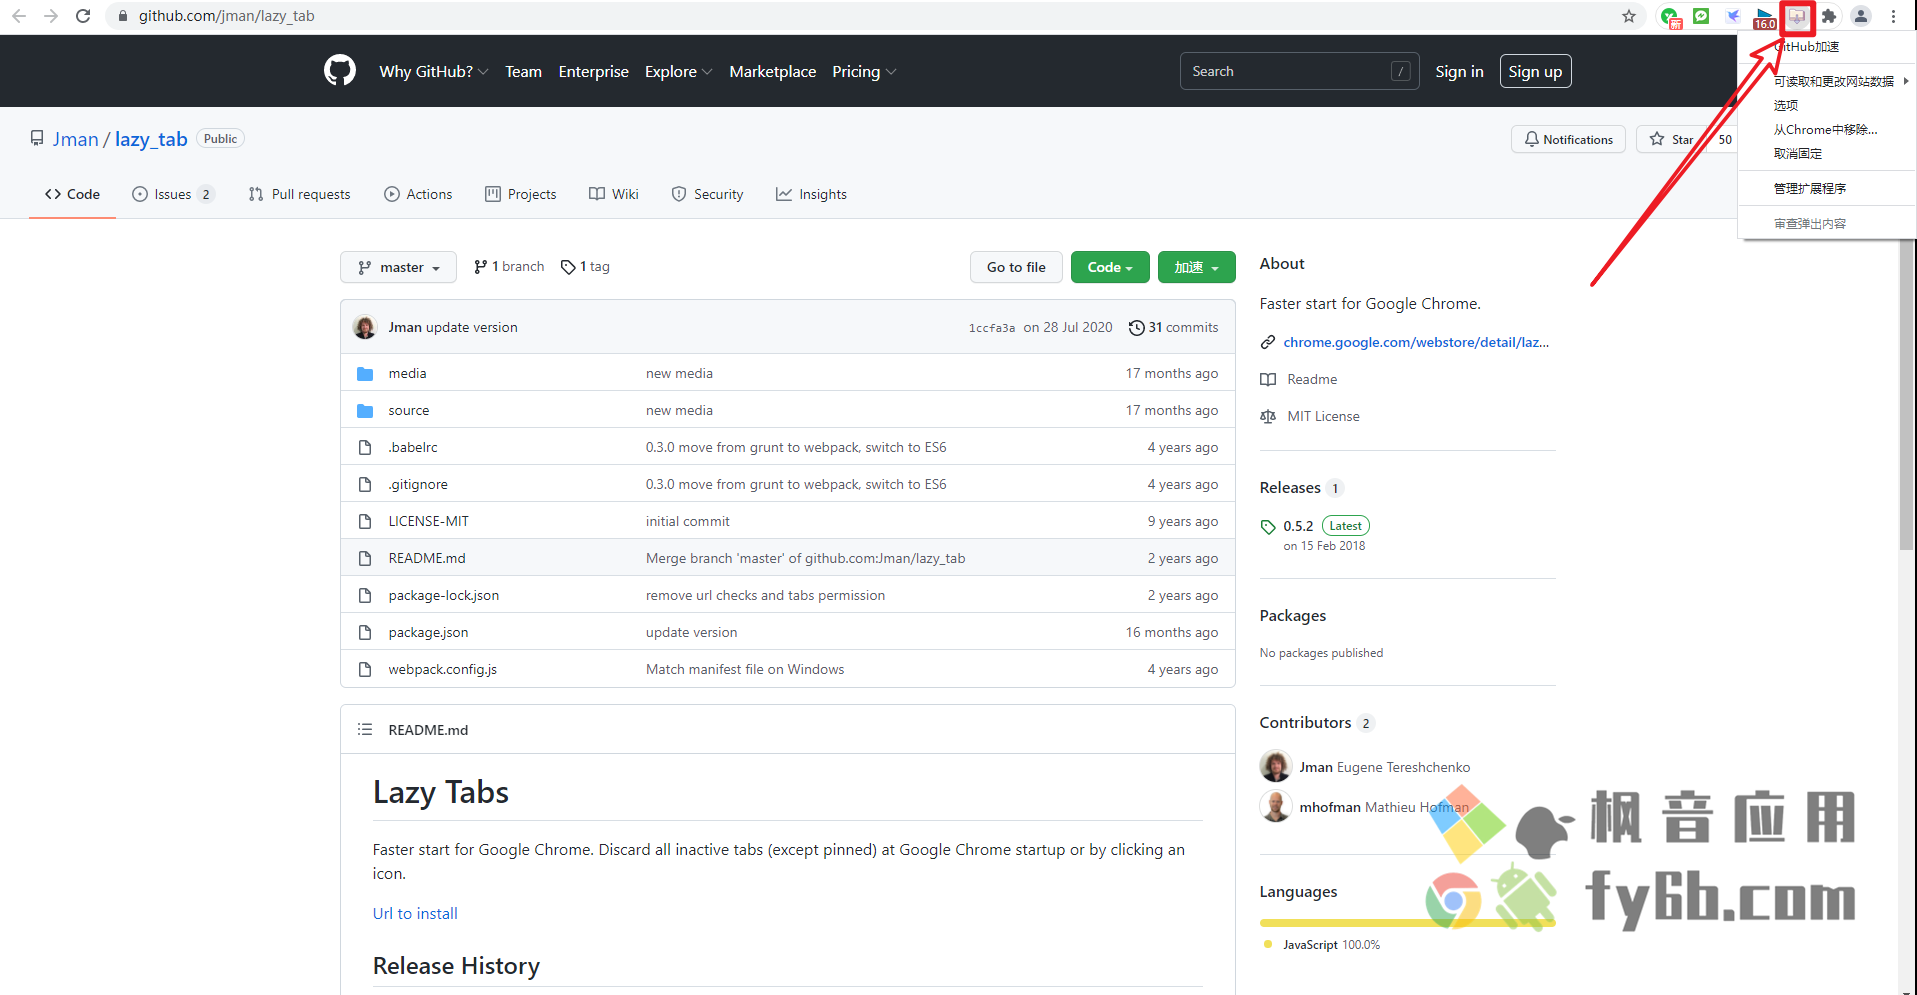Click the Jman avatar in the commit header
The width and height of the screenshot is (1917, 995).
coord(365,327)
